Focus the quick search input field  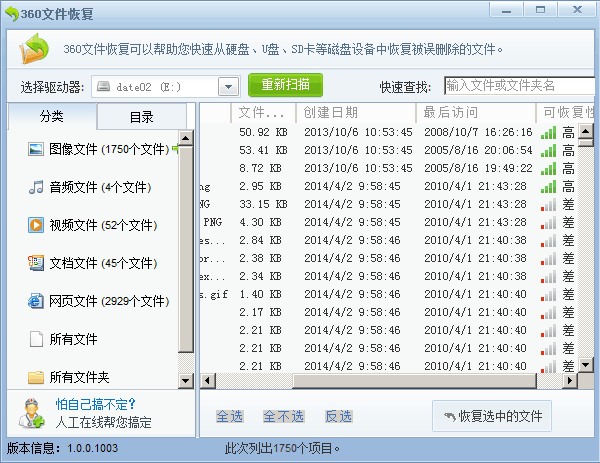tap(520, 85)
